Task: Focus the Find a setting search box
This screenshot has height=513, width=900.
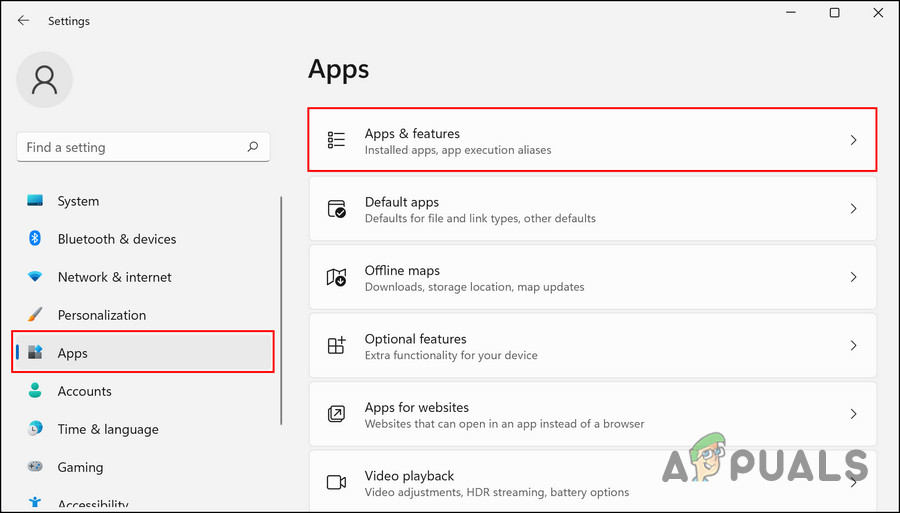Action: (143, 147)
